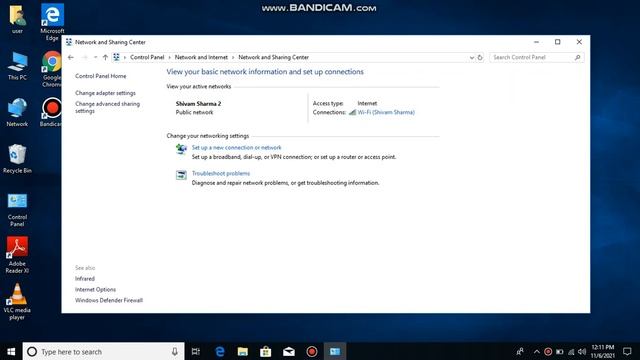
Task: Open Network desktop icon
Action: (17, 112)
